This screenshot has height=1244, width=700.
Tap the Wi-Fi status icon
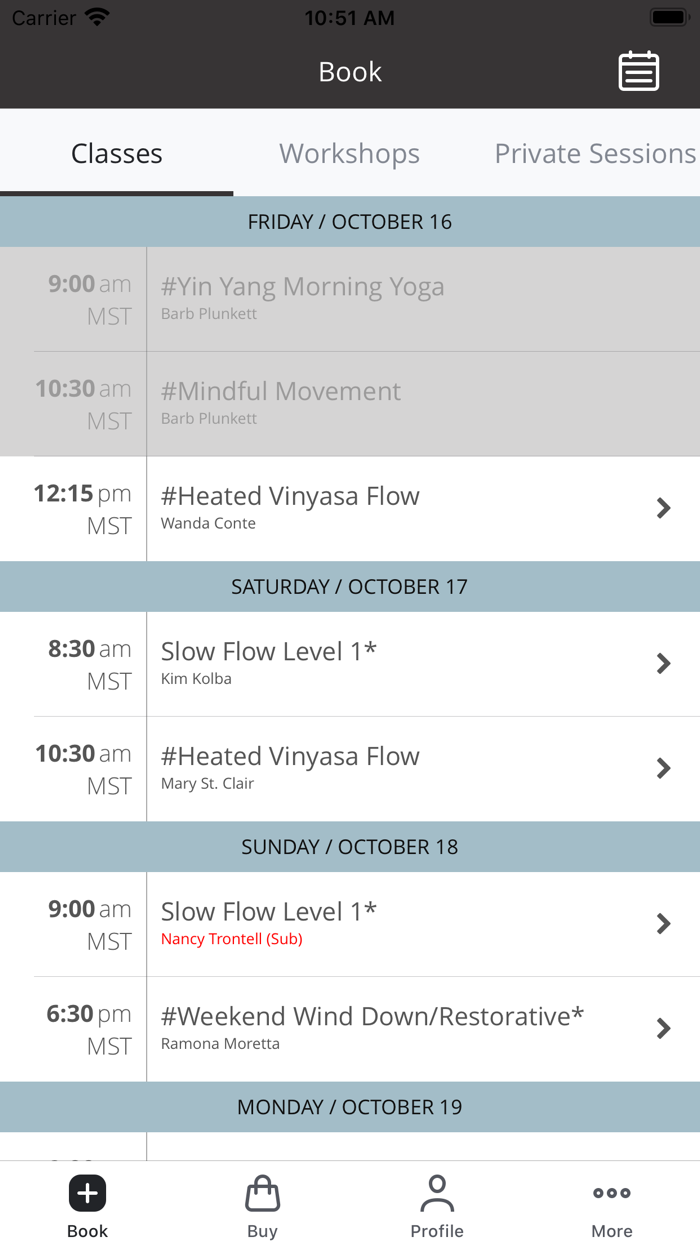97,18
